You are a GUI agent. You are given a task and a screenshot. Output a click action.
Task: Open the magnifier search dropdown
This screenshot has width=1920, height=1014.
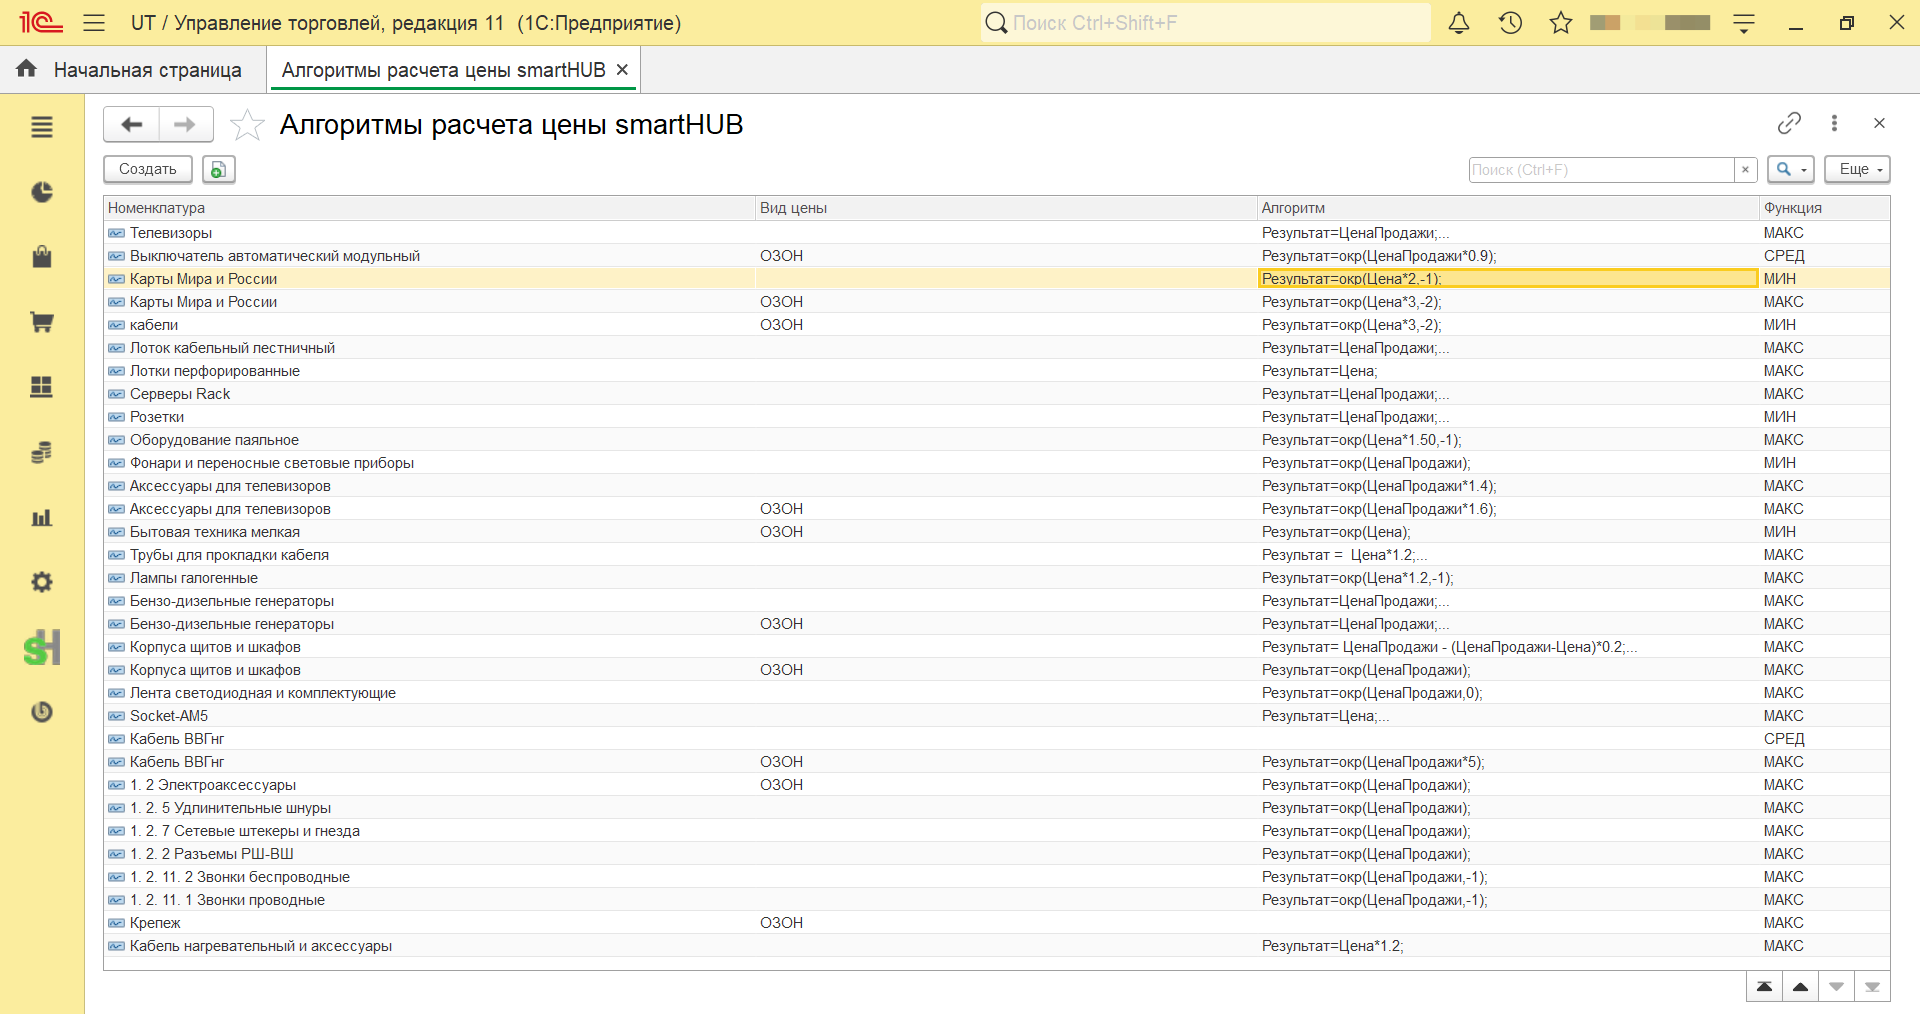[x=1790, y=169]
